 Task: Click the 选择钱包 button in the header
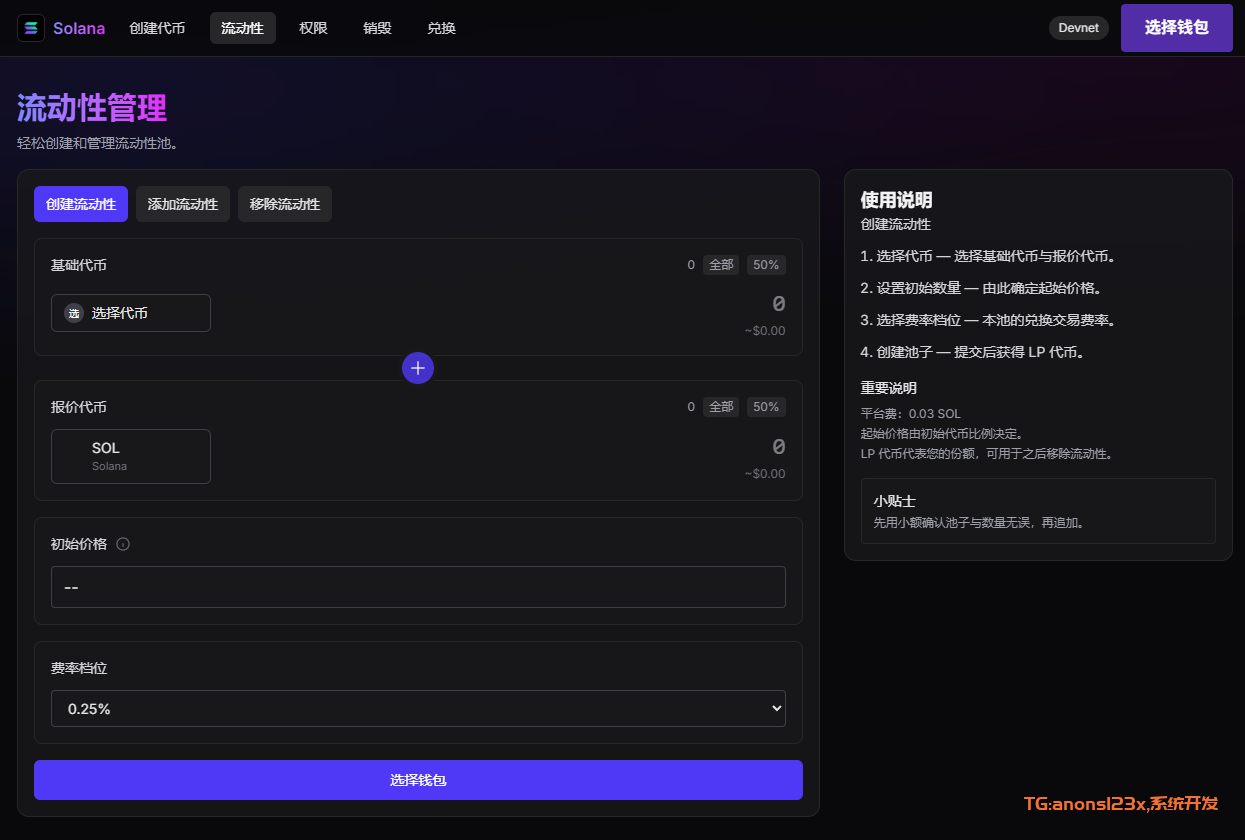[x=1176, y=28]
